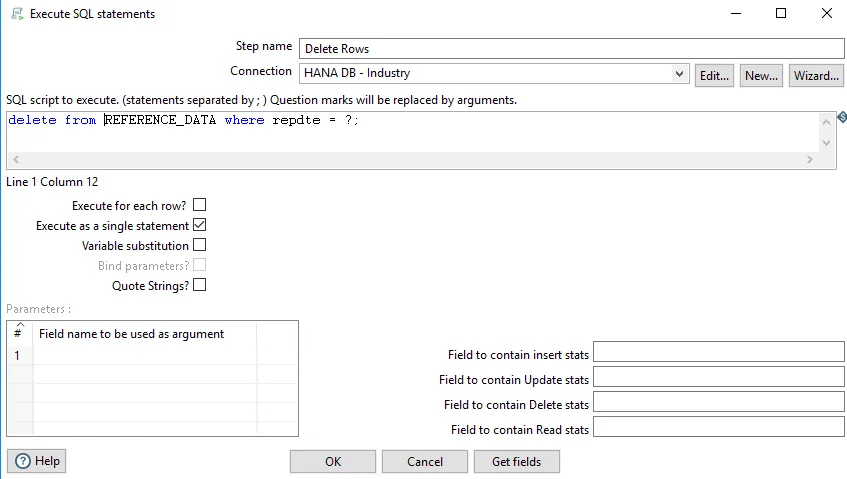Uncheck Execute as a single statement

pos(199,225)
